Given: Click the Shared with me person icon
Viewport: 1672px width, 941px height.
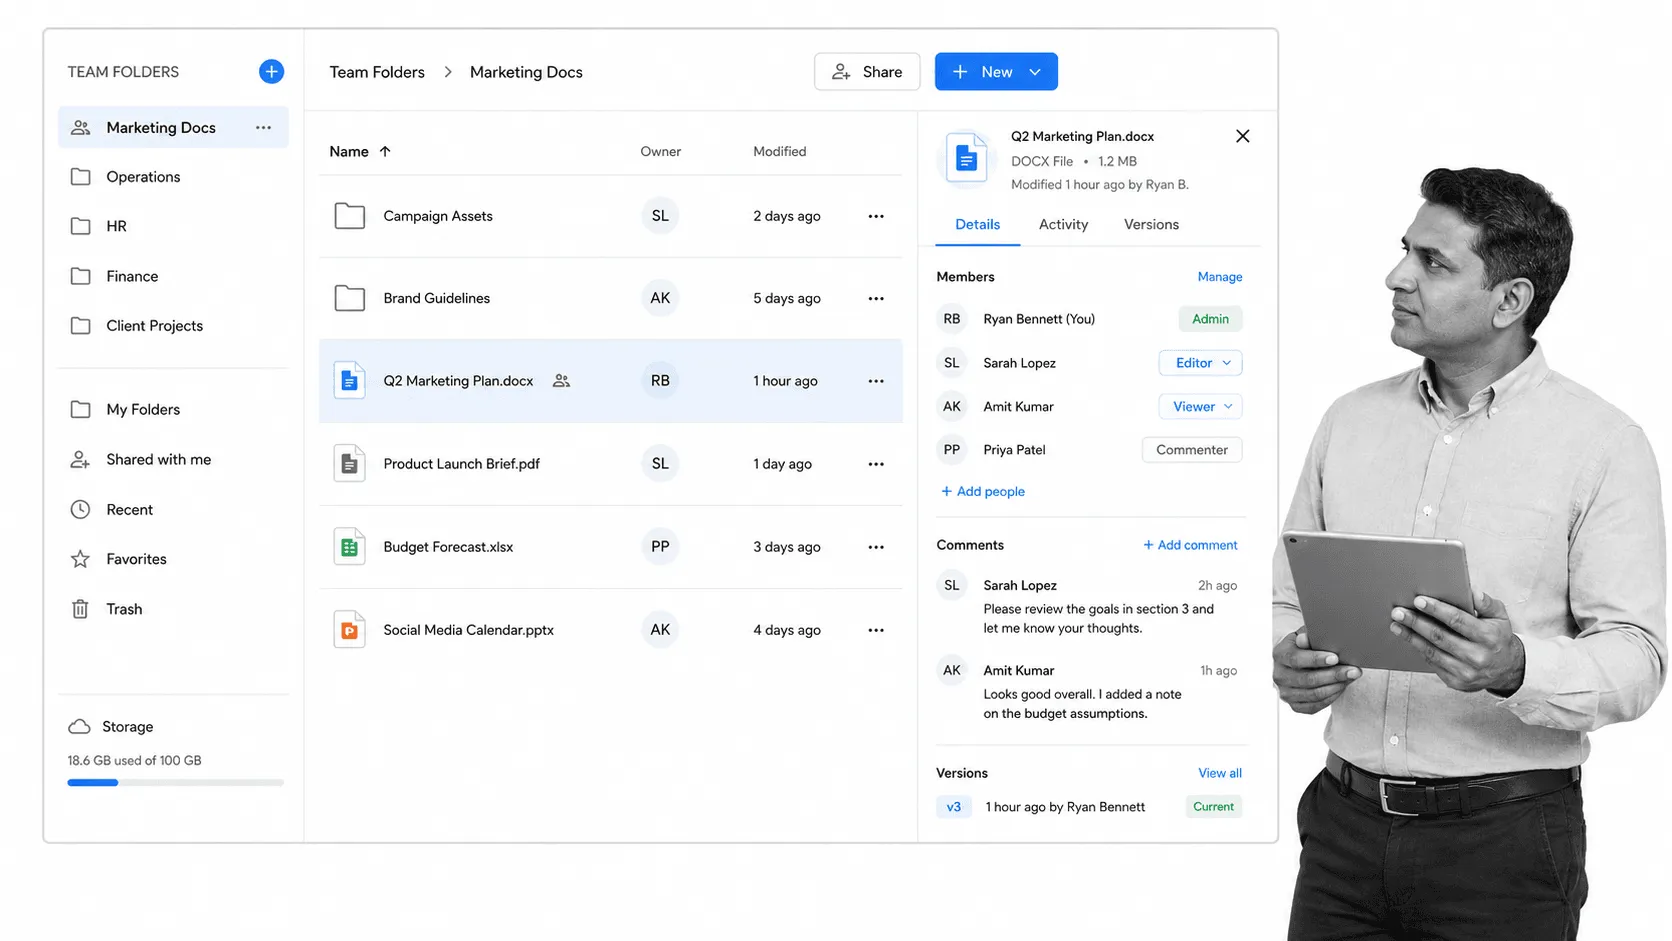Looking at the screenshot, I should (81, 459).
